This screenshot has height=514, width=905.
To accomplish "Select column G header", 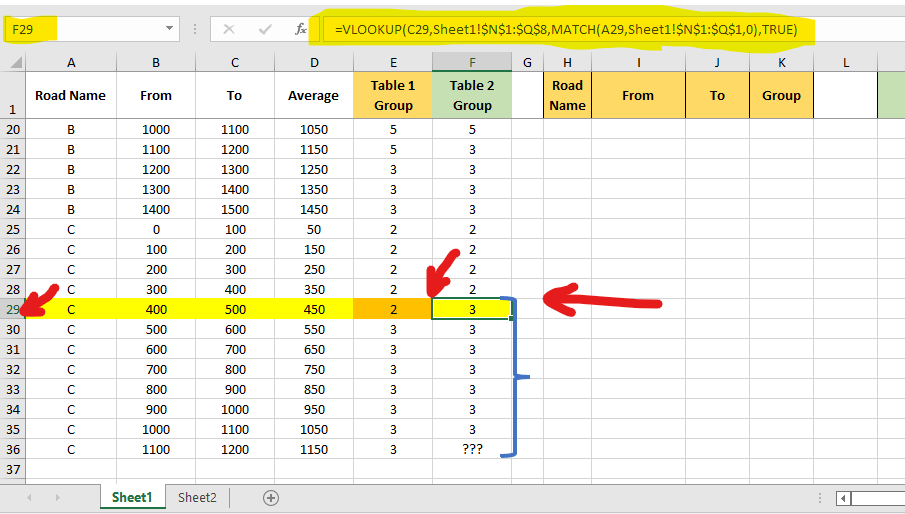I will tap(528, 62).
